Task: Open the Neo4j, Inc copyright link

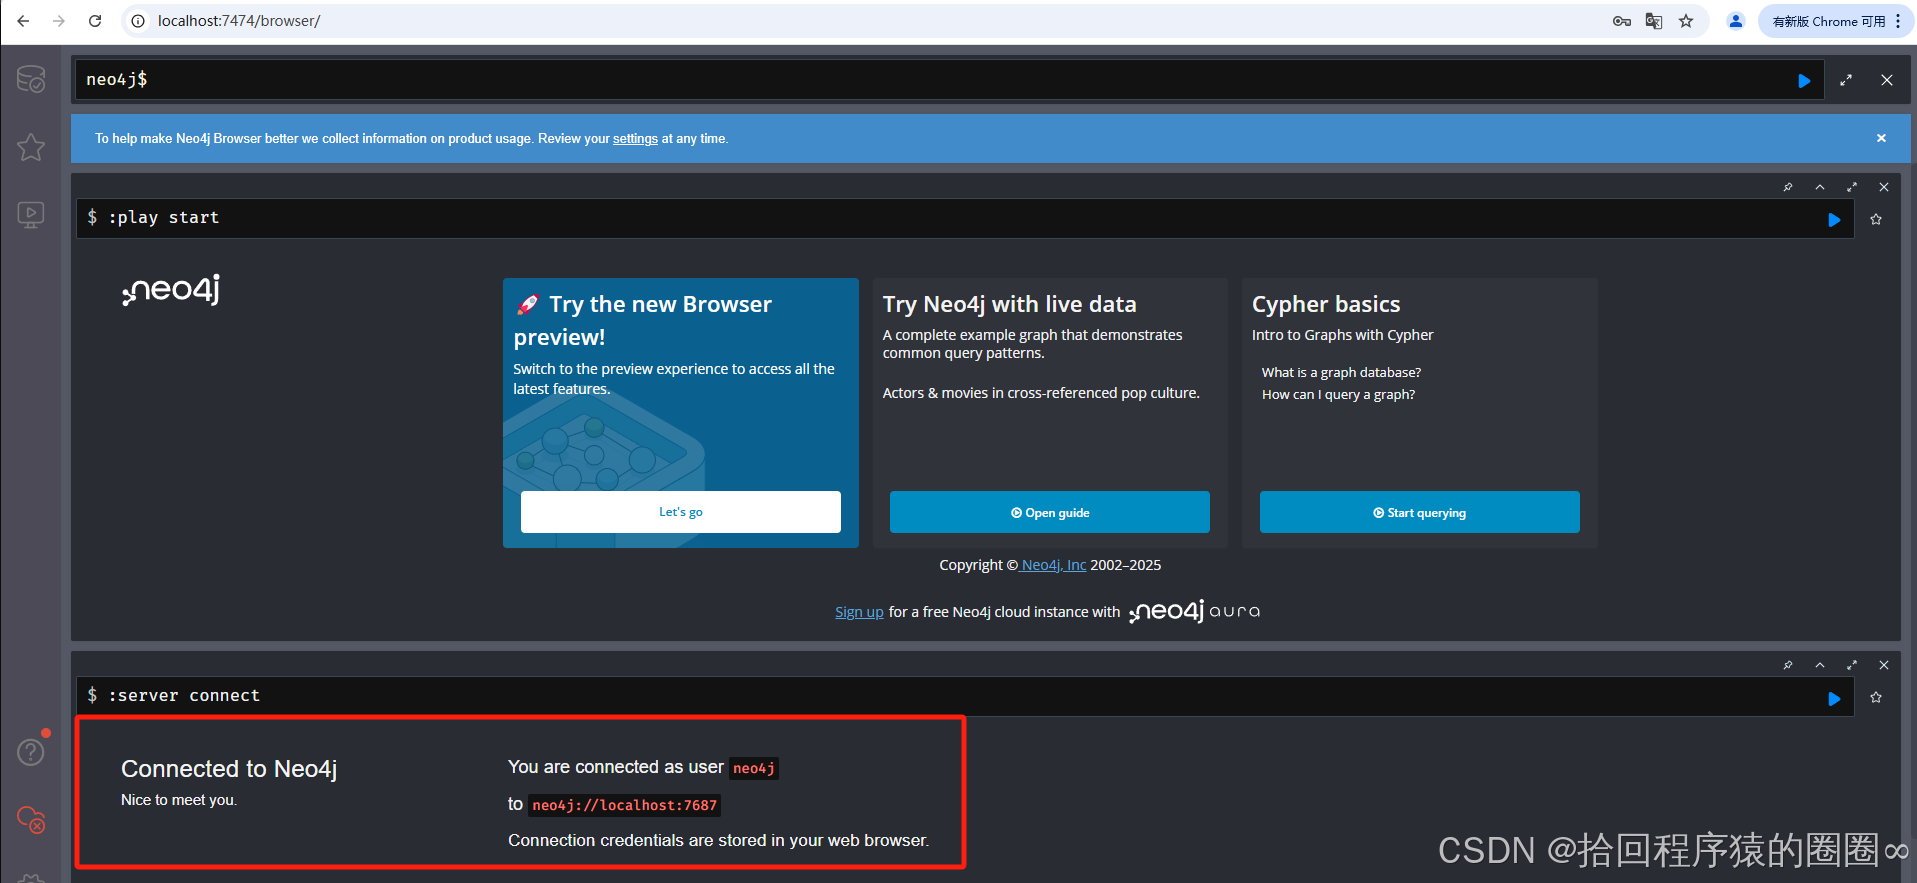Action: coord(1054,565)
